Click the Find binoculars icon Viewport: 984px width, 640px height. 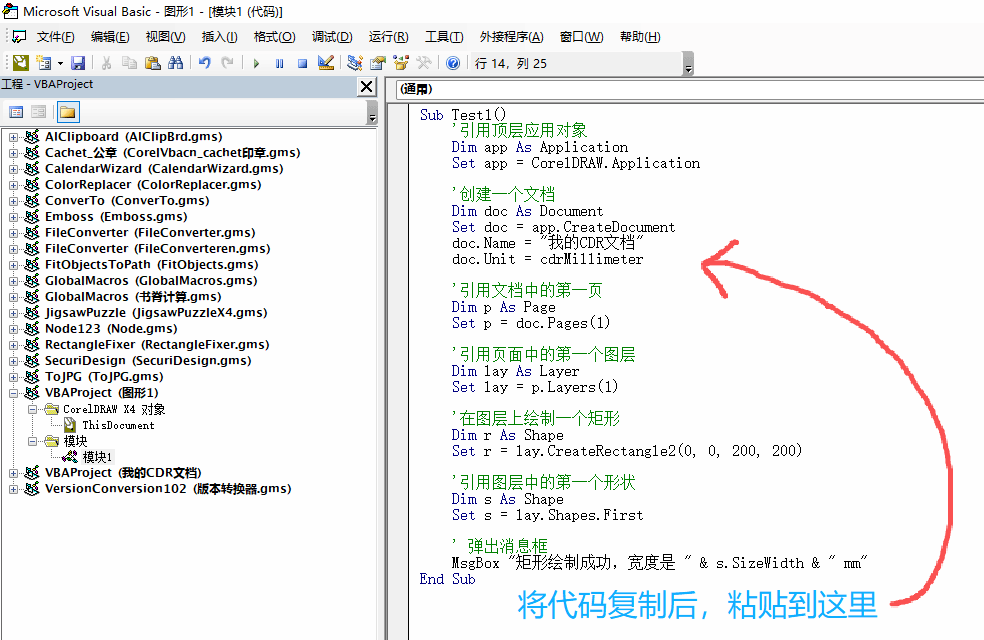tap(176, 63)
